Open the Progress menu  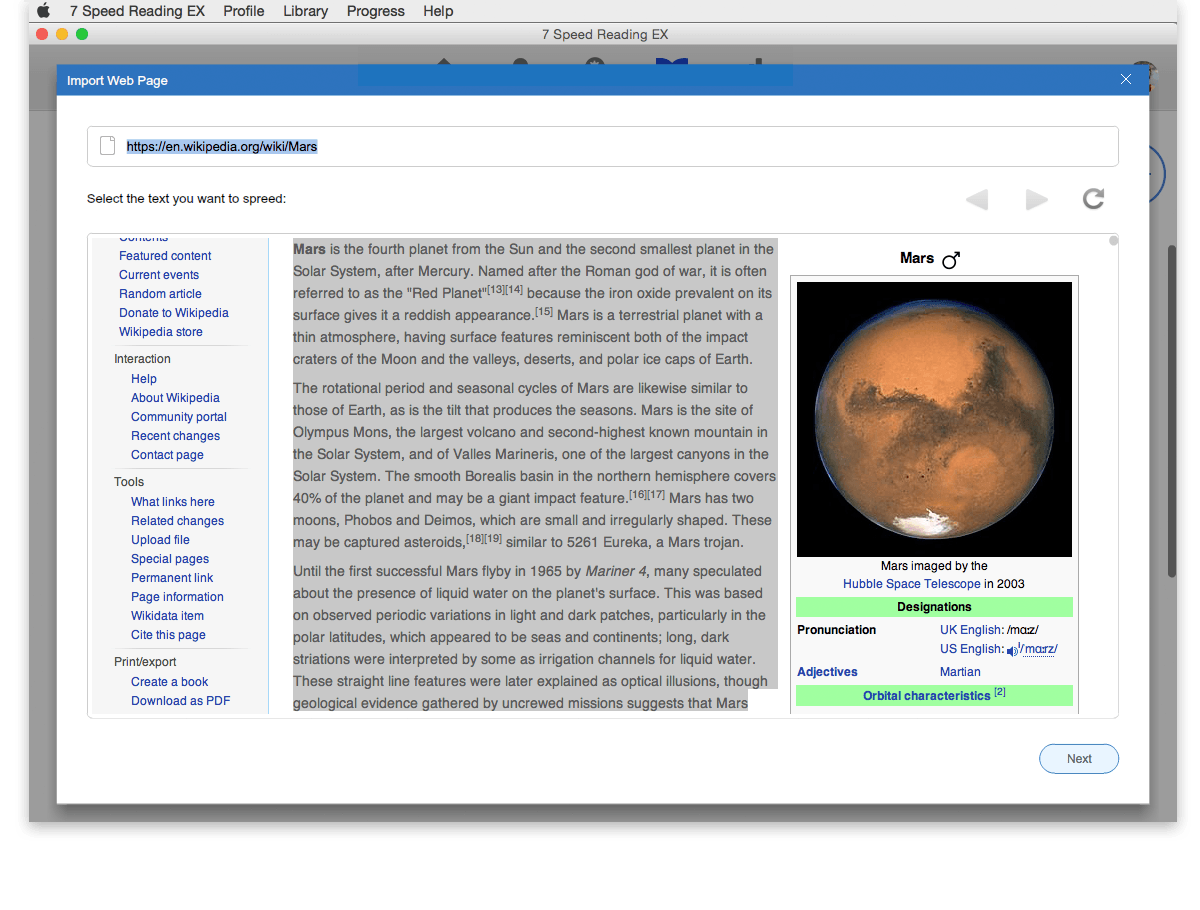coord(375,11)
